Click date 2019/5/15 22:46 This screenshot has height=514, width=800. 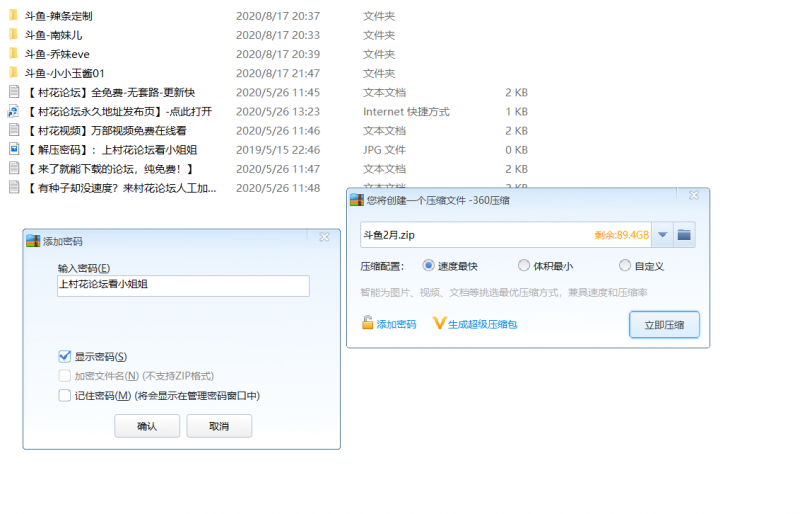coord(278,150)
